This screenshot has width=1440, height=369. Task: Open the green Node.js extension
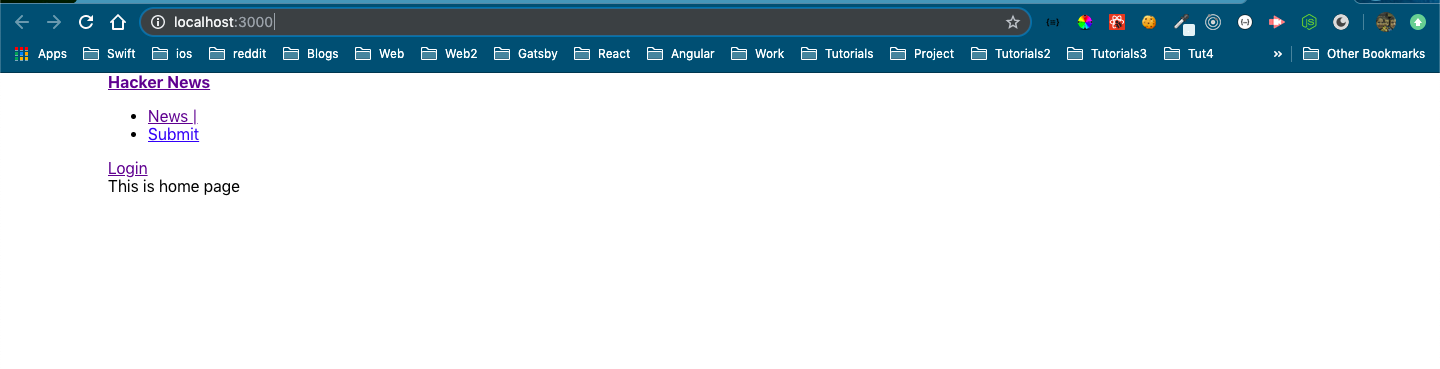[1309, 22]
